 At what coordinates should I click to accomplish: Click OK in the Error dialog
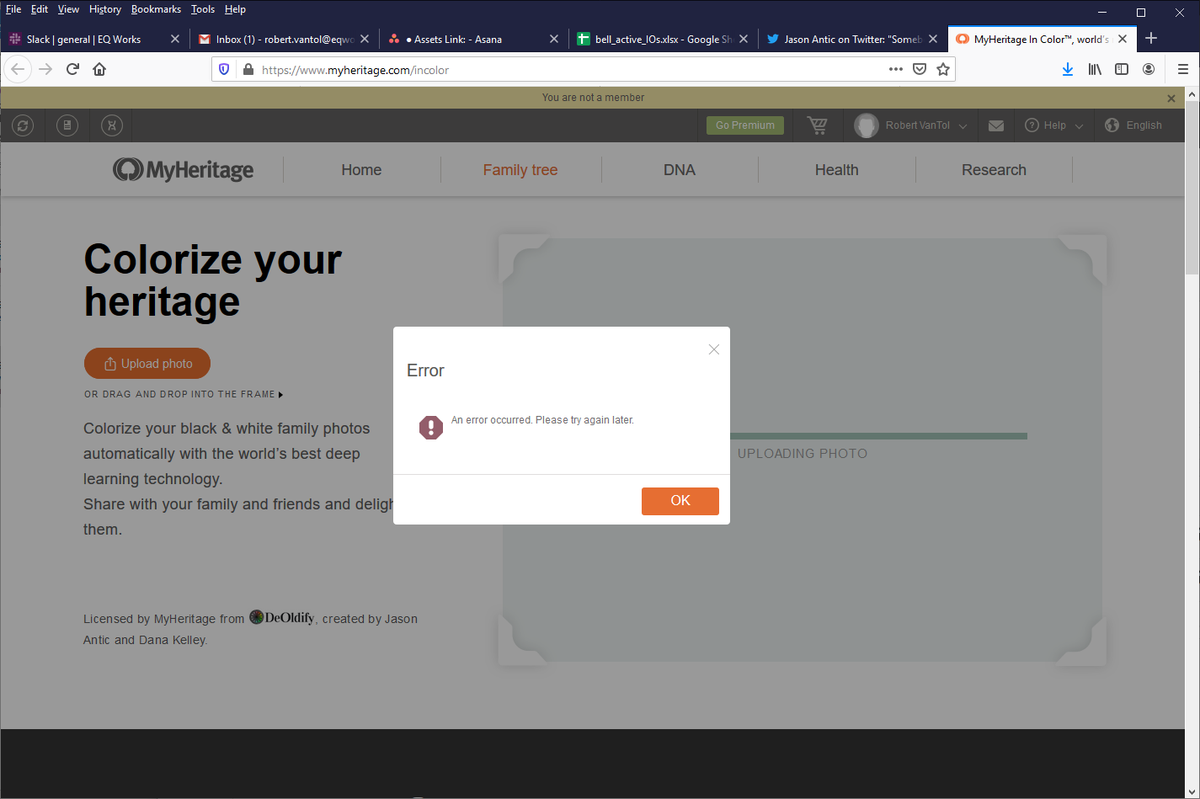click(680, 500)
